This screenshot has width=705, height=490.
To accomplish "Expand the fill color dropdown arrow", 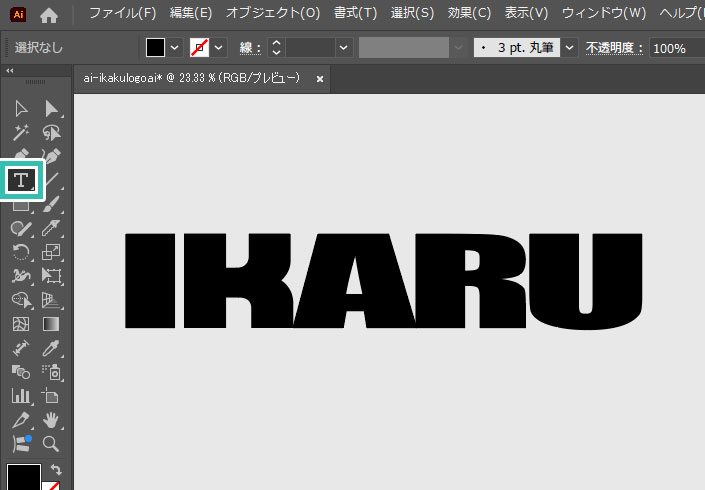I will pyautogui.click(x=174, y=47).
